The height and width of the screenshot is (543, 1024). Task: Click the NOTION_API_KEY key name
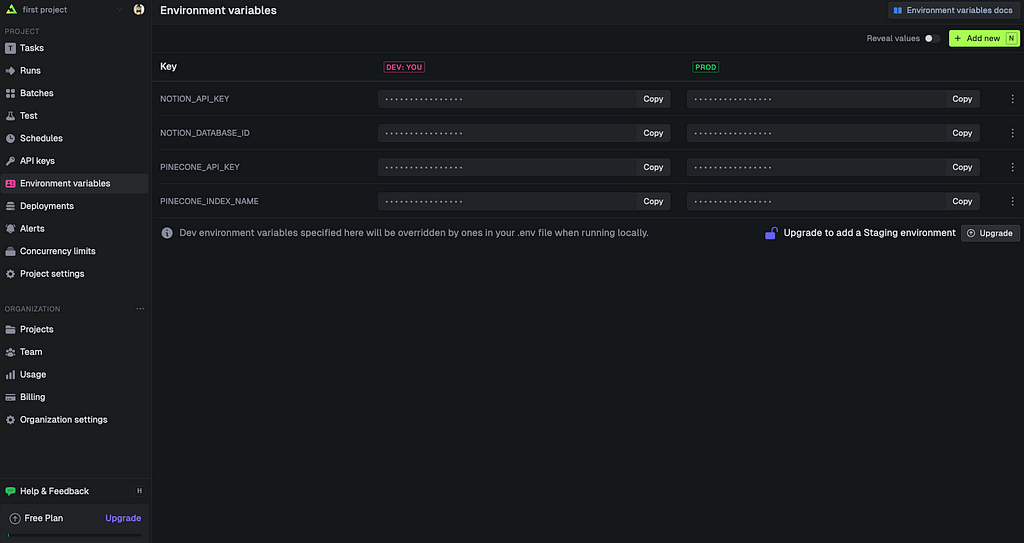195,99
